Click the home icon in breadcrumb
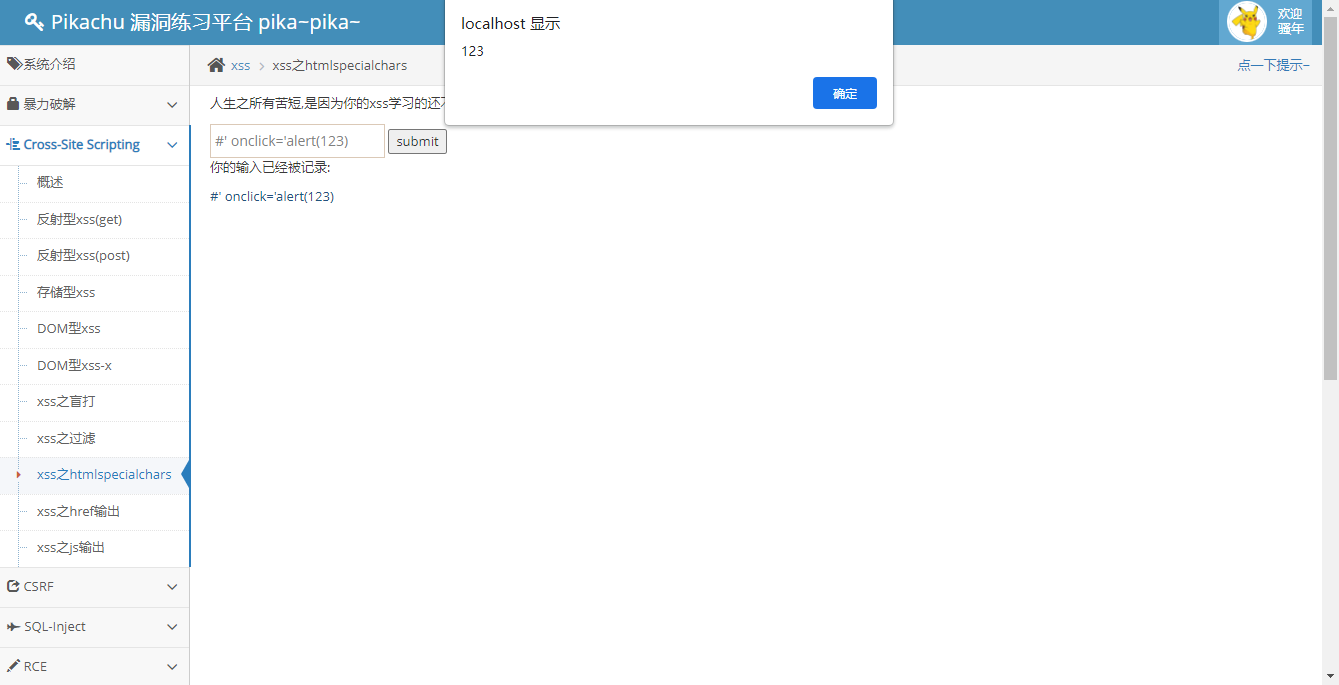This screenshot has height=685, width=1339. [216, 65]
